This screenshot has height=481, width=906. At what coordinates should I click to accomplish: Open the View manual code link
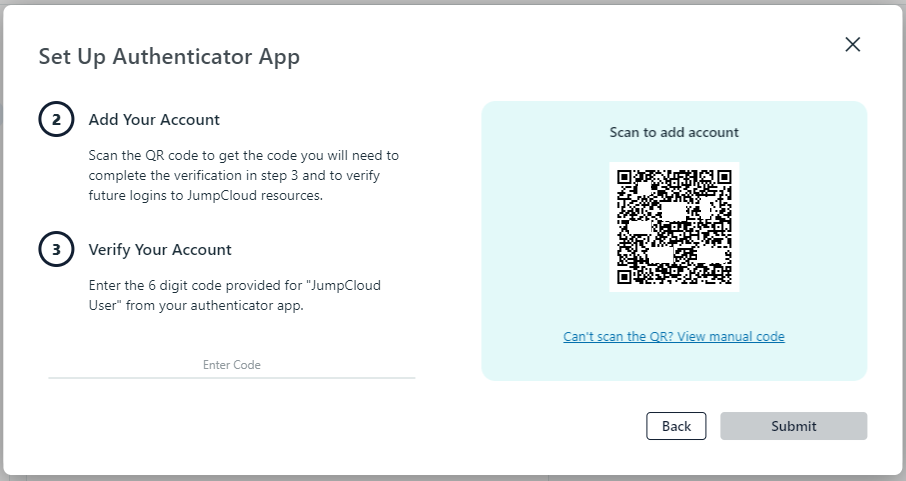click(x=674, y=337)
